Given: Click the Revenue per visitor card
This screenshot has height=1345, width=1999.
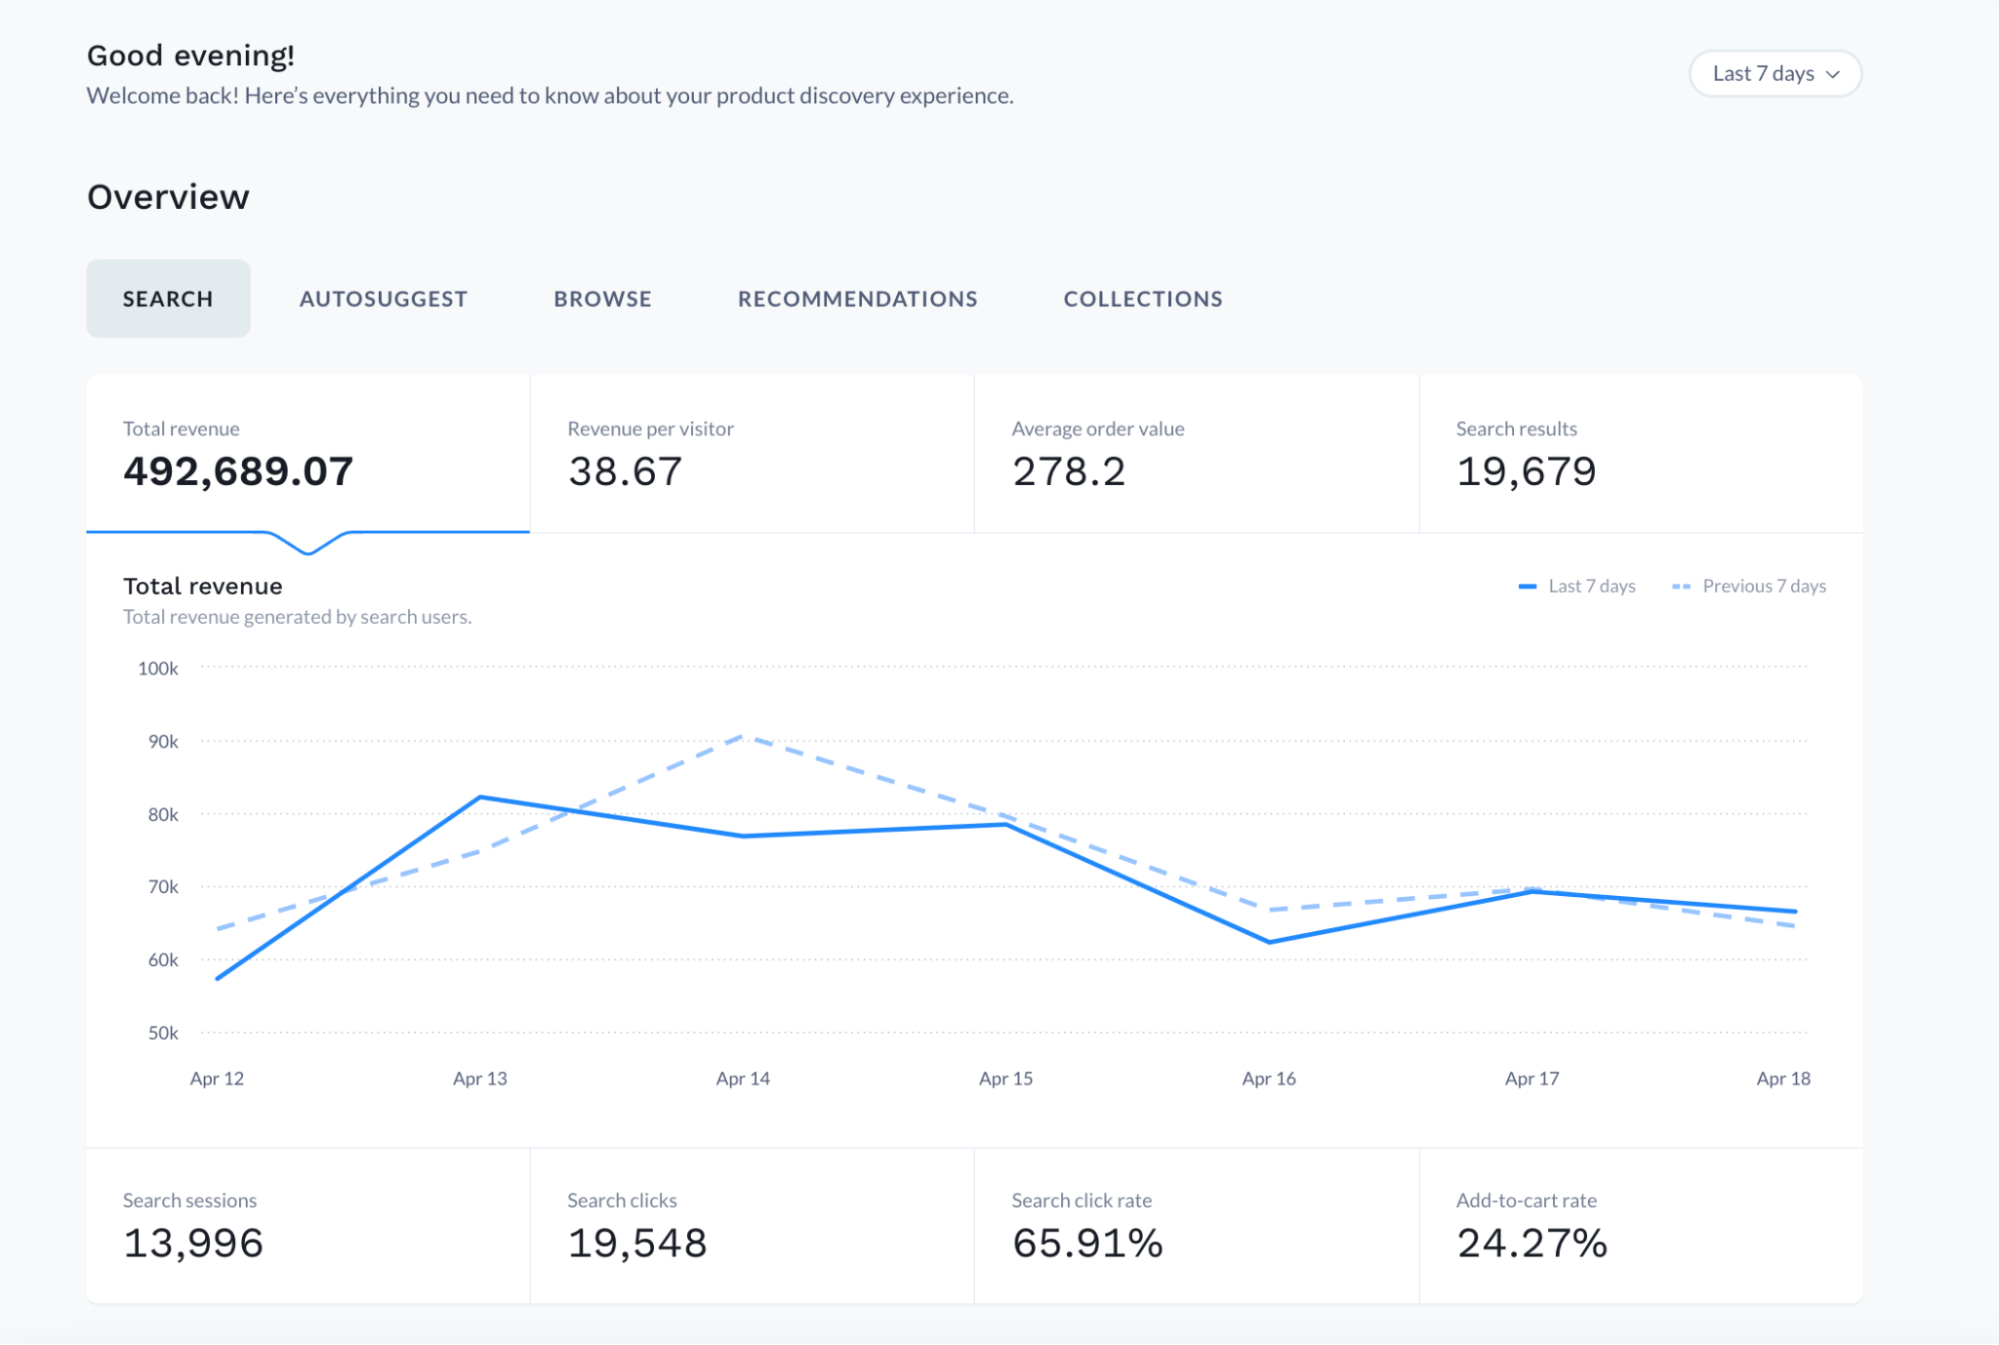Looking at the screenshot, I should 750,455.
